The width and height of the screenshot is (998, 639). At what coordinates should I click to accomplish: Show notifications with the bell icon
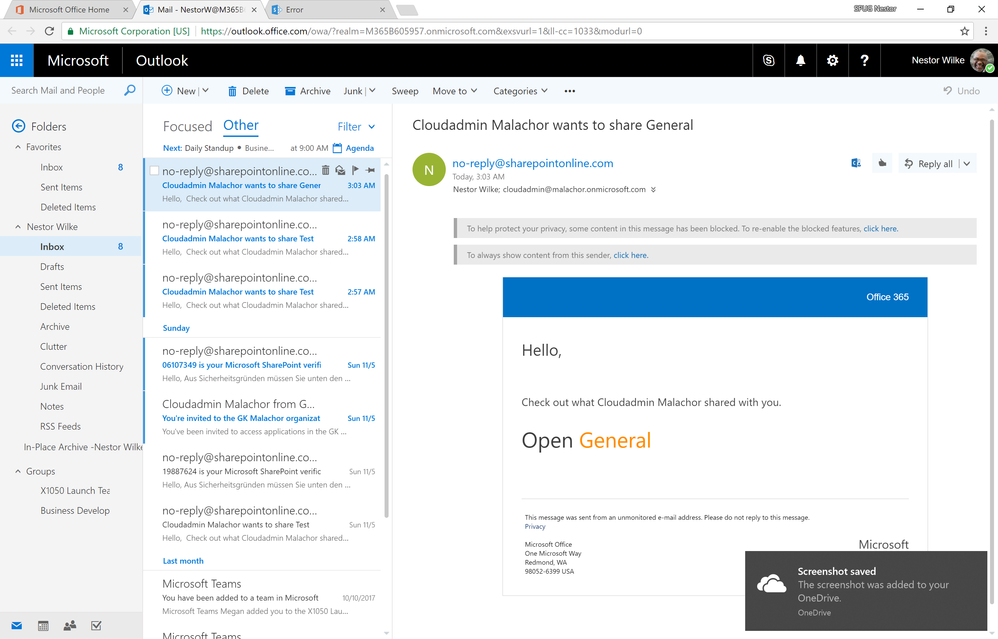800,60
